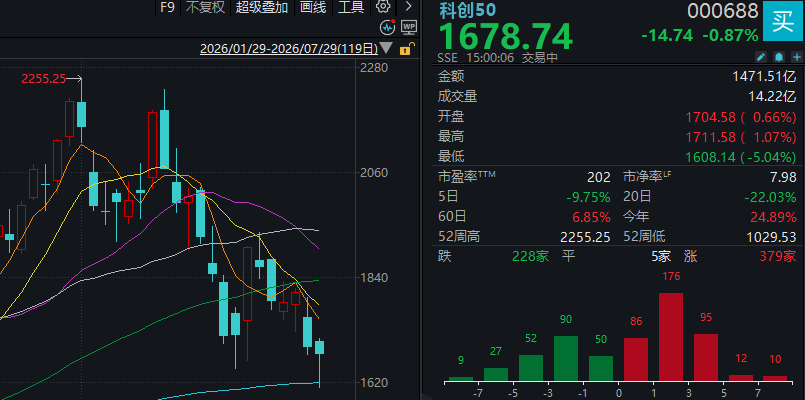Toggle the yellow date range lock icon
Image resolution: width=805 pixels, height=400 pixels.
click(x=405, y=49)
